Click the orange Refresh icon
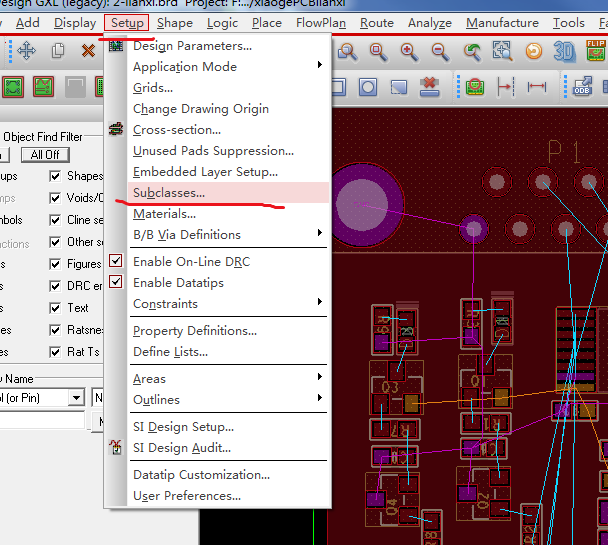This screenshot has height=545, width=608. click(534, 51)
